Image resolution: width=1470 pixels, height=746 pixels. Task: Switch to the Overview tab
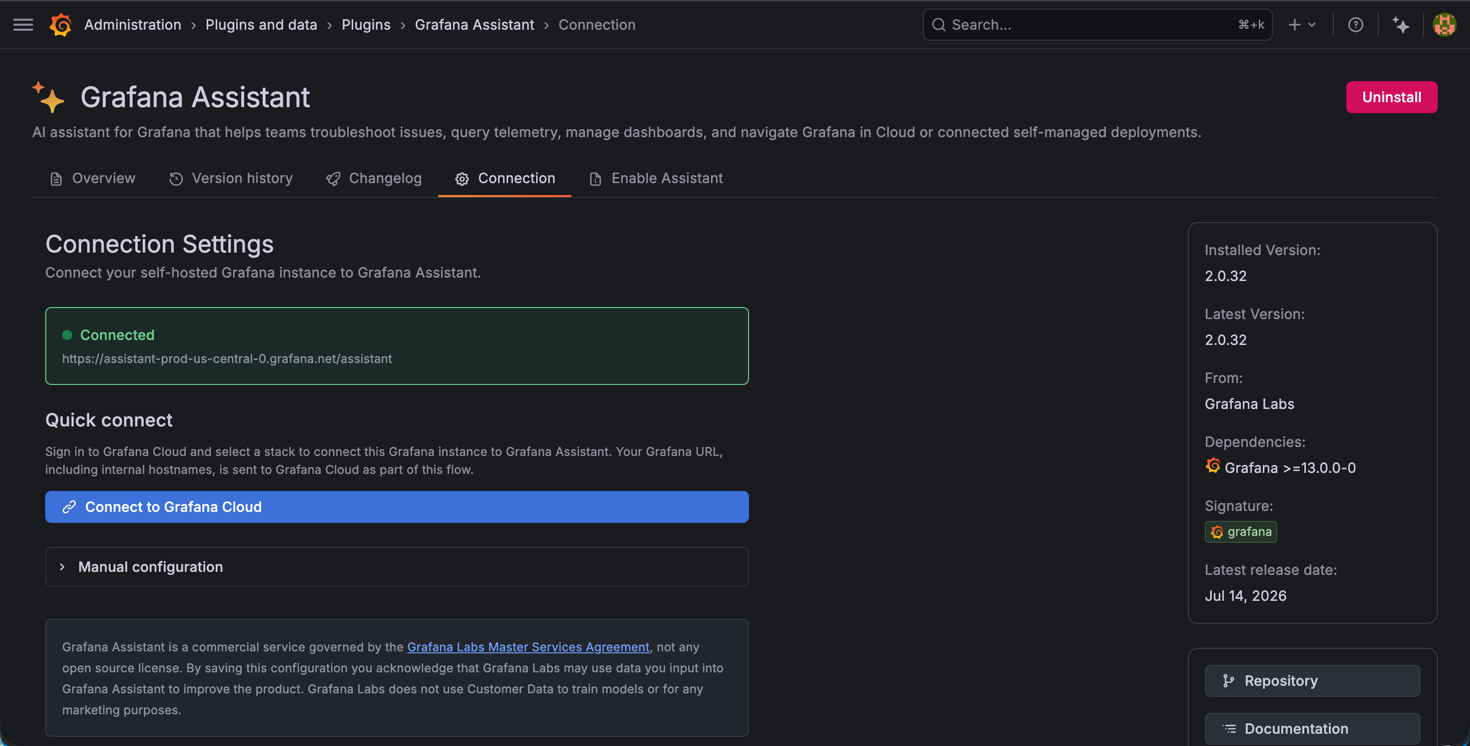click(92, 178)
